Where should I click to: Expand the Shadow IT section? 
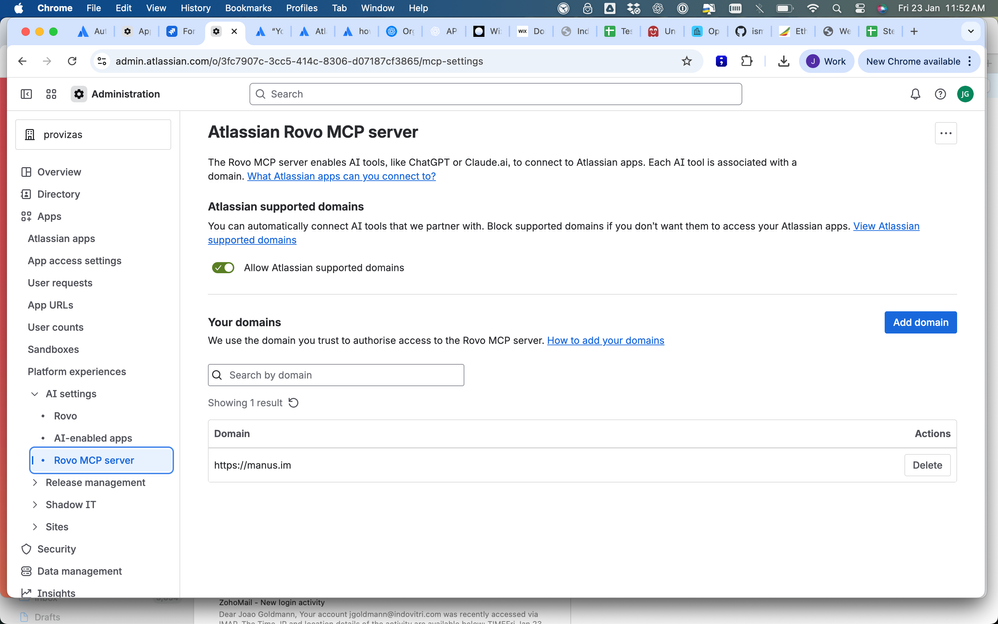[34, 505]
